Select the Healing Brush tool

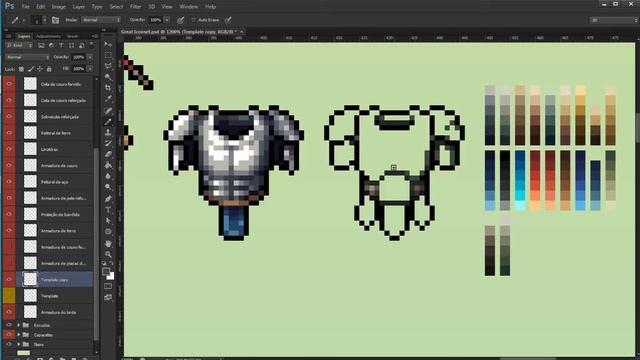click(108, 111)
